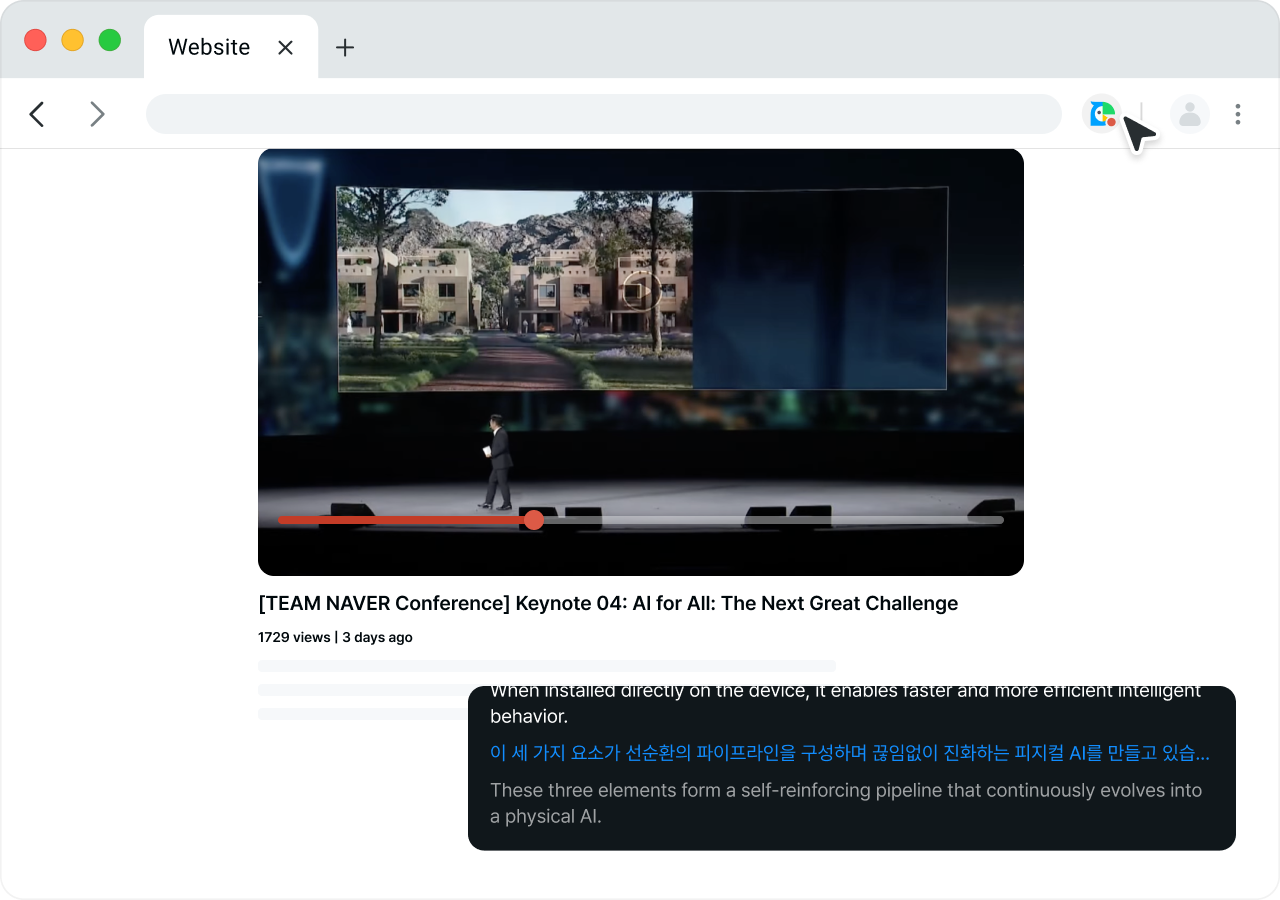Click the browser back arrow
The height and width of the screenshot is (900, 1280).
coord(37,115)
